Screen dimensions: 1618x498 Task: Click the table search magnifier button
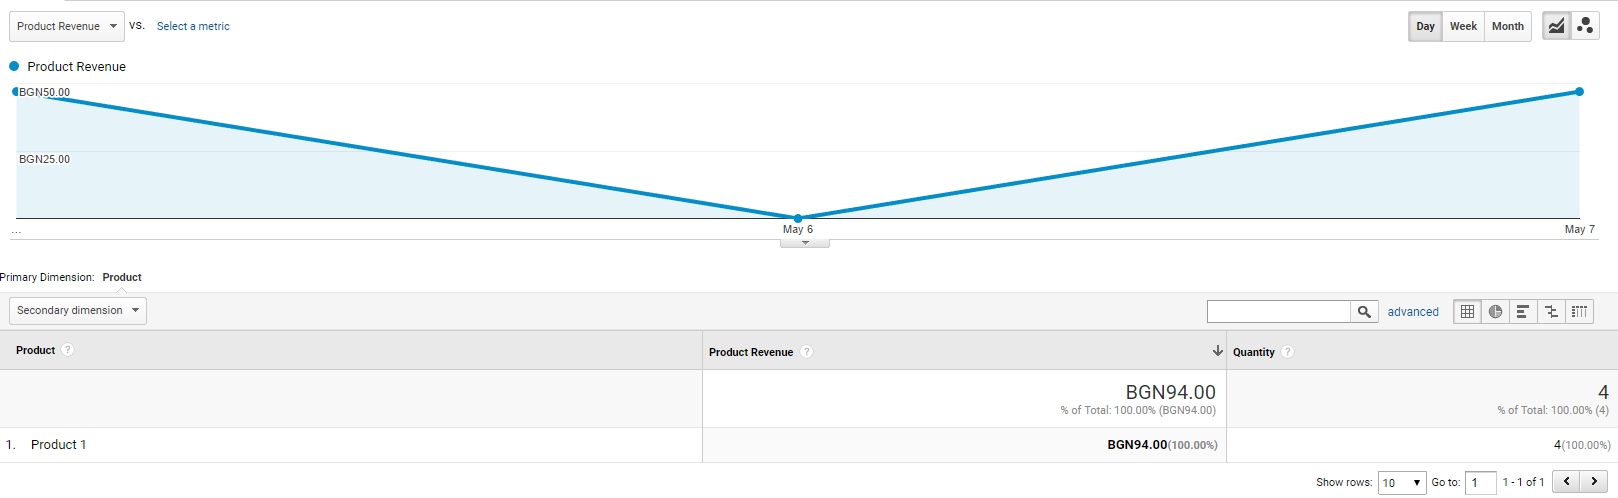1364,312
